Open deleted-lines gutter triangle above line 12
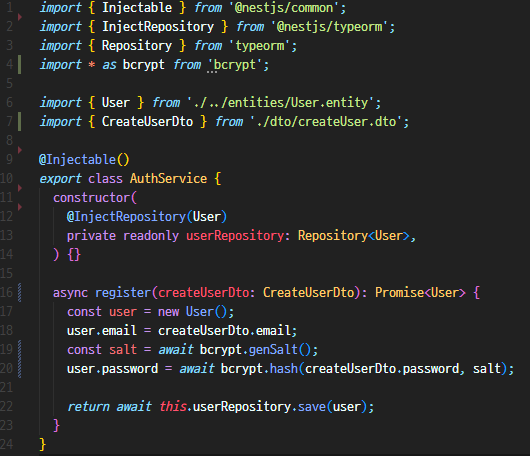Viewport: 530px width, 456px height. click(x=20, y=207)
